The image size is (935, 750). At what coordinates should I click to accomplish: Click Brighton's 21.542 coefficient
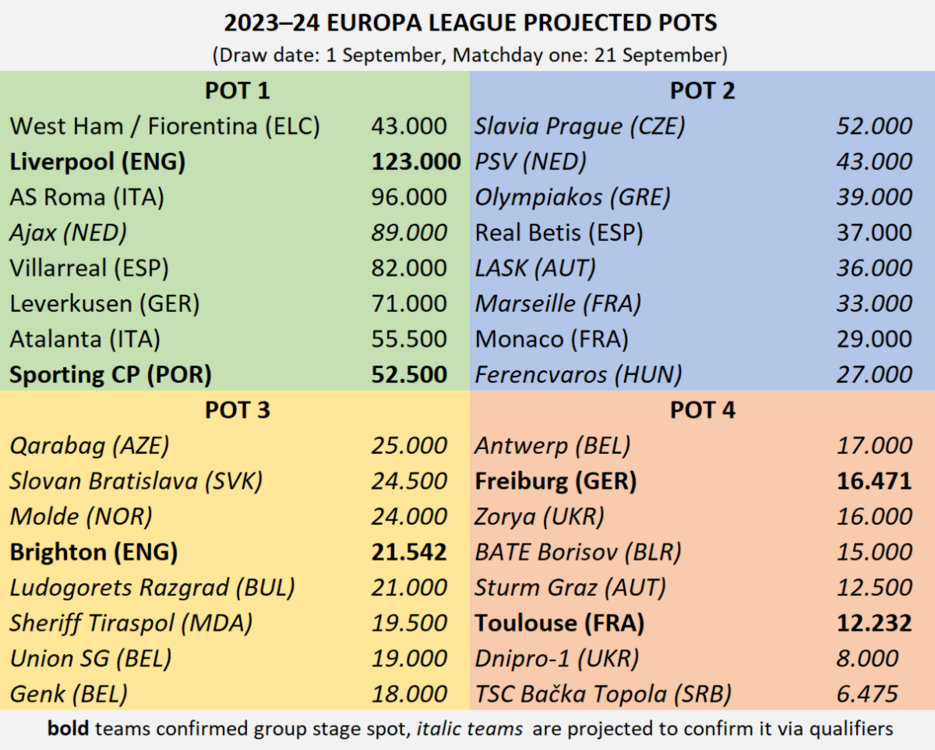point(409,551)
